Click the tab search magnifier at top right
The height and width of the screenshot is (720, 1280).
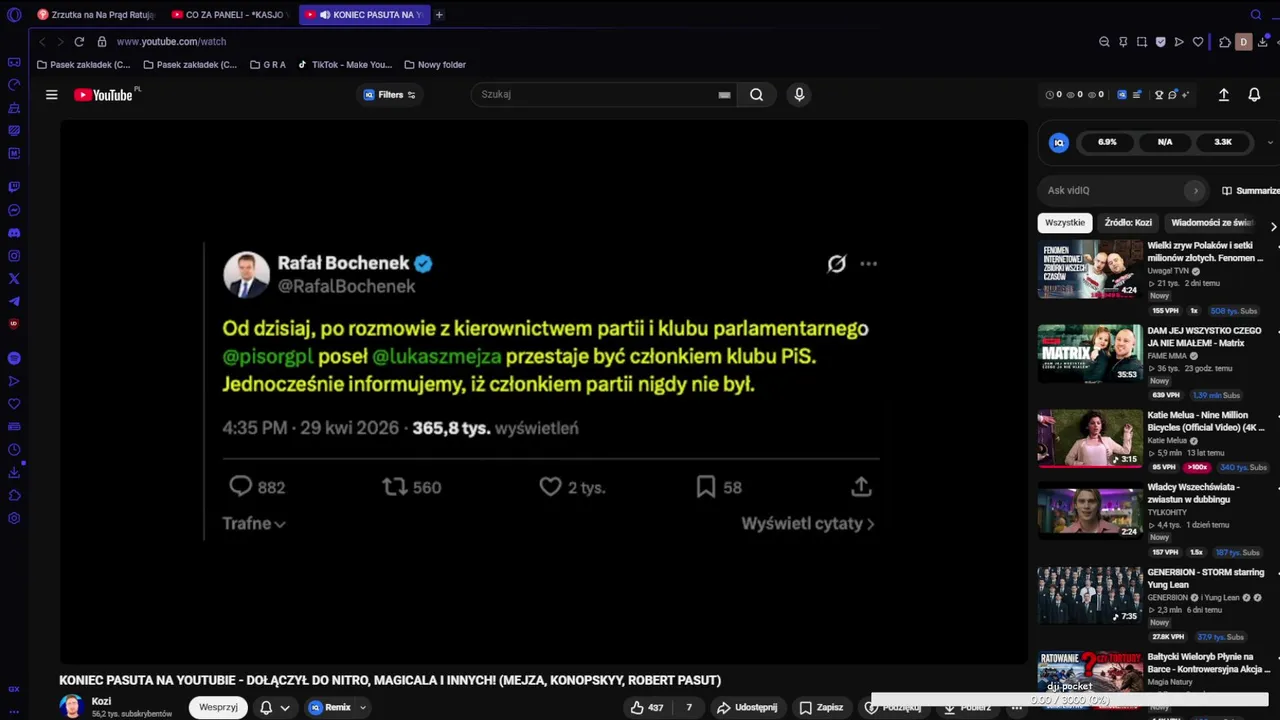pos(1256,15)
